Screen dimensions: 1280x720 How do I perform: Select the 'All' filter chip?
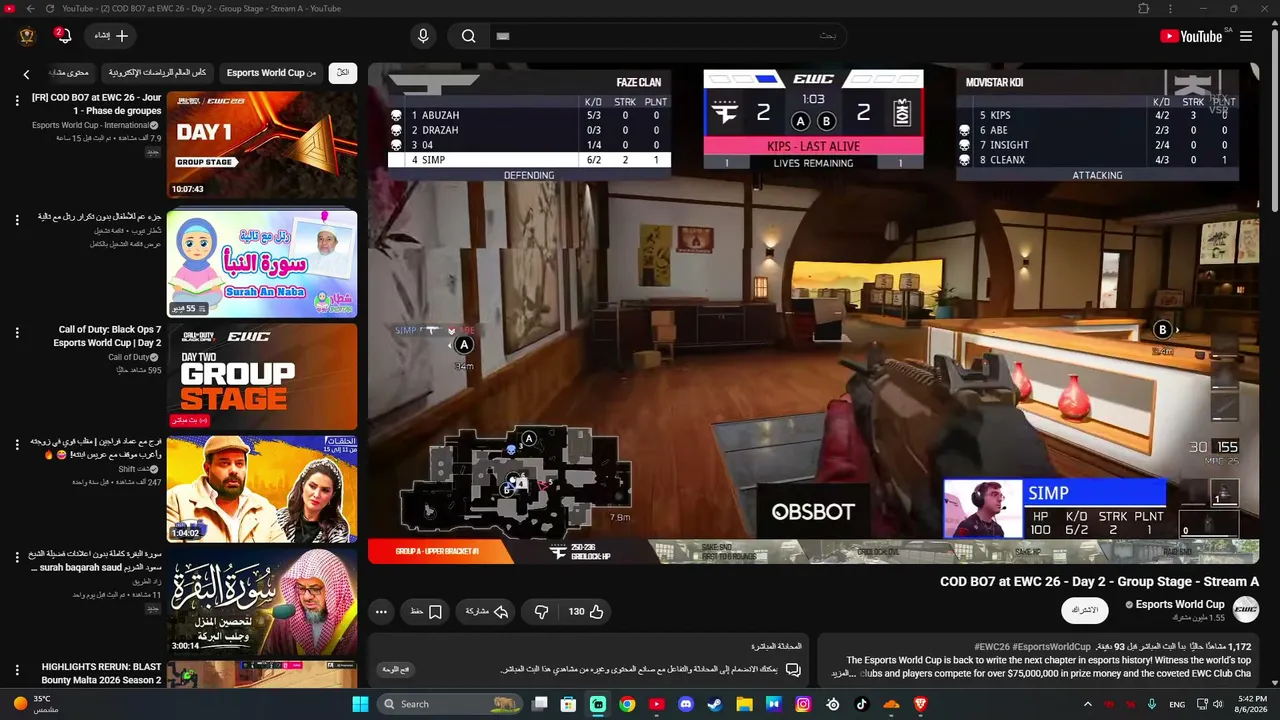(343, 73)
